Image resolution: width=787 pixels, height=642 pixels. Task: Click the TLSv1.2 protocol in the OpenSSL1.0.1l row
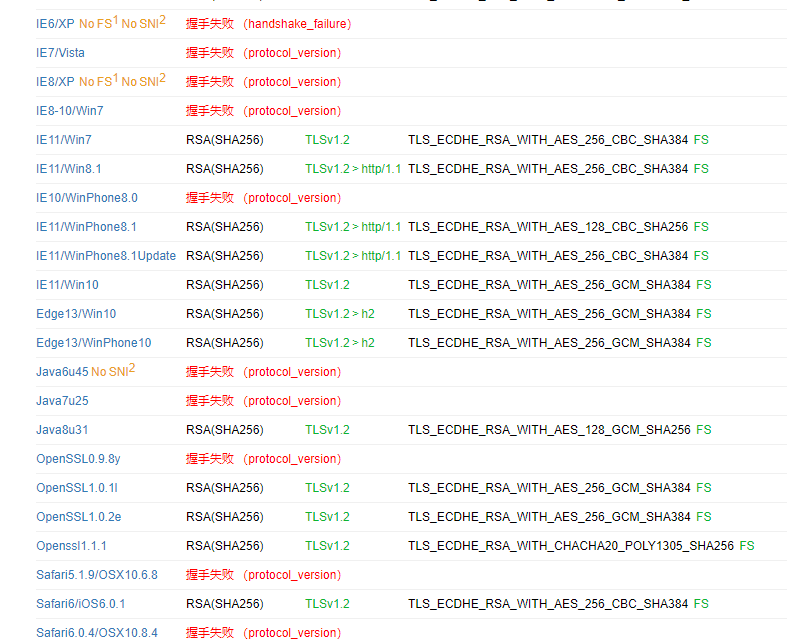tap(327, 488)
